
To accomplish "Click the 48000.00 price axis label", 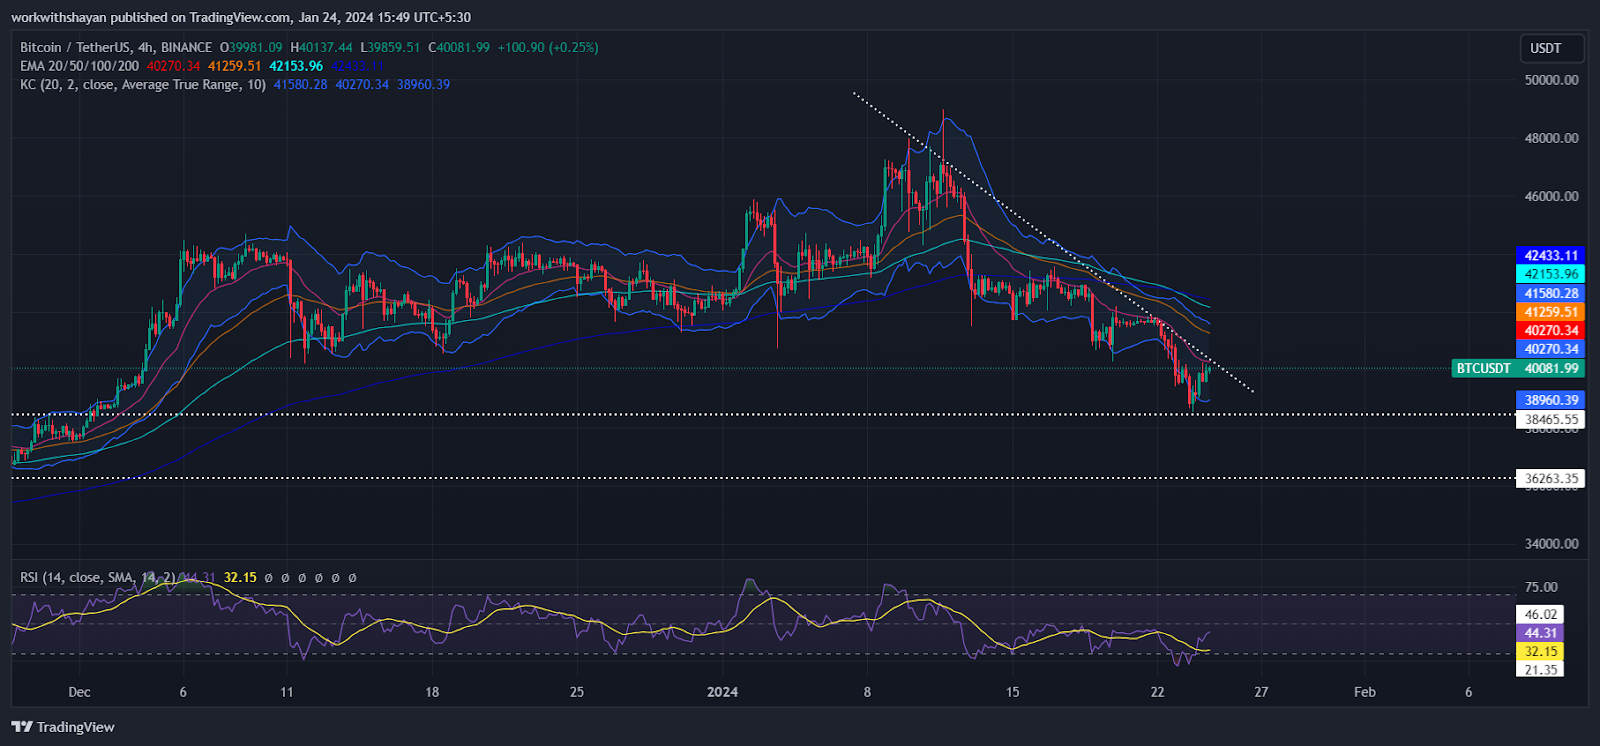I will point(1551,138).
